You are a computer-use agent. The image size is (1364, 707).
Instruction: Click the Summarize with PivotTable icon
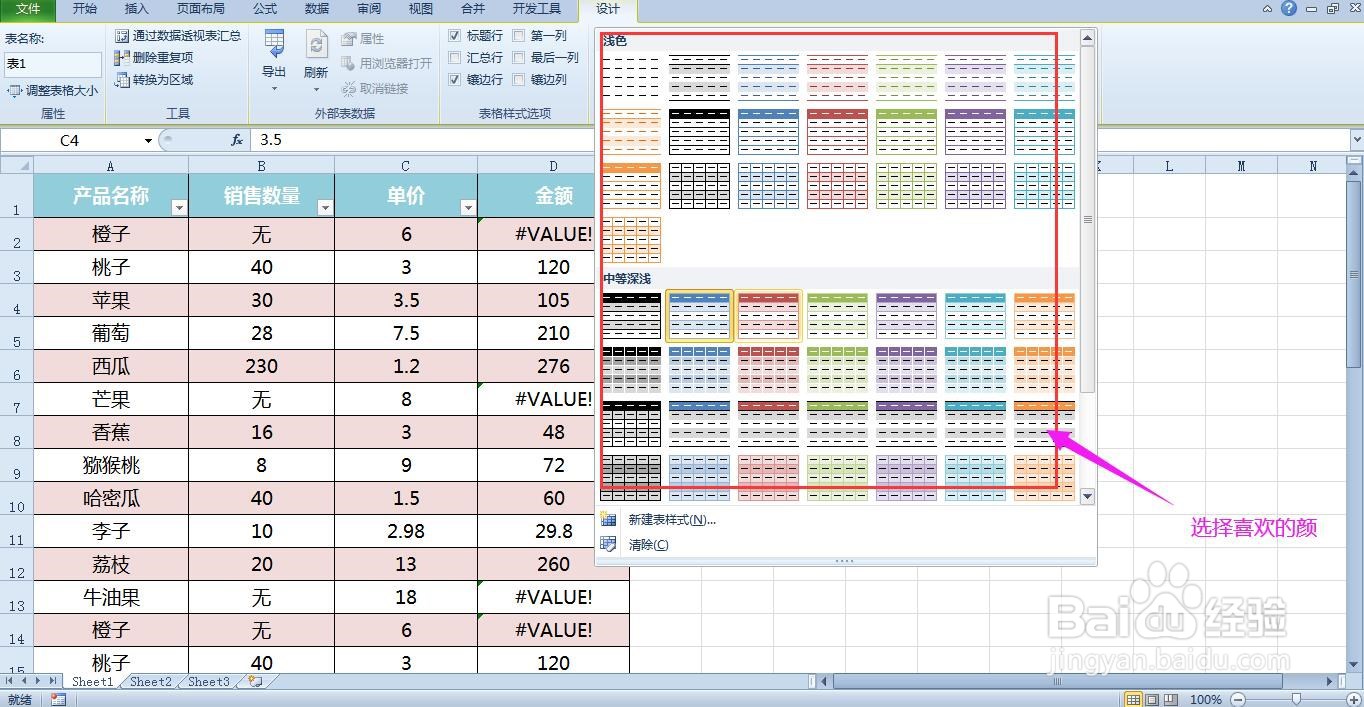122,36
